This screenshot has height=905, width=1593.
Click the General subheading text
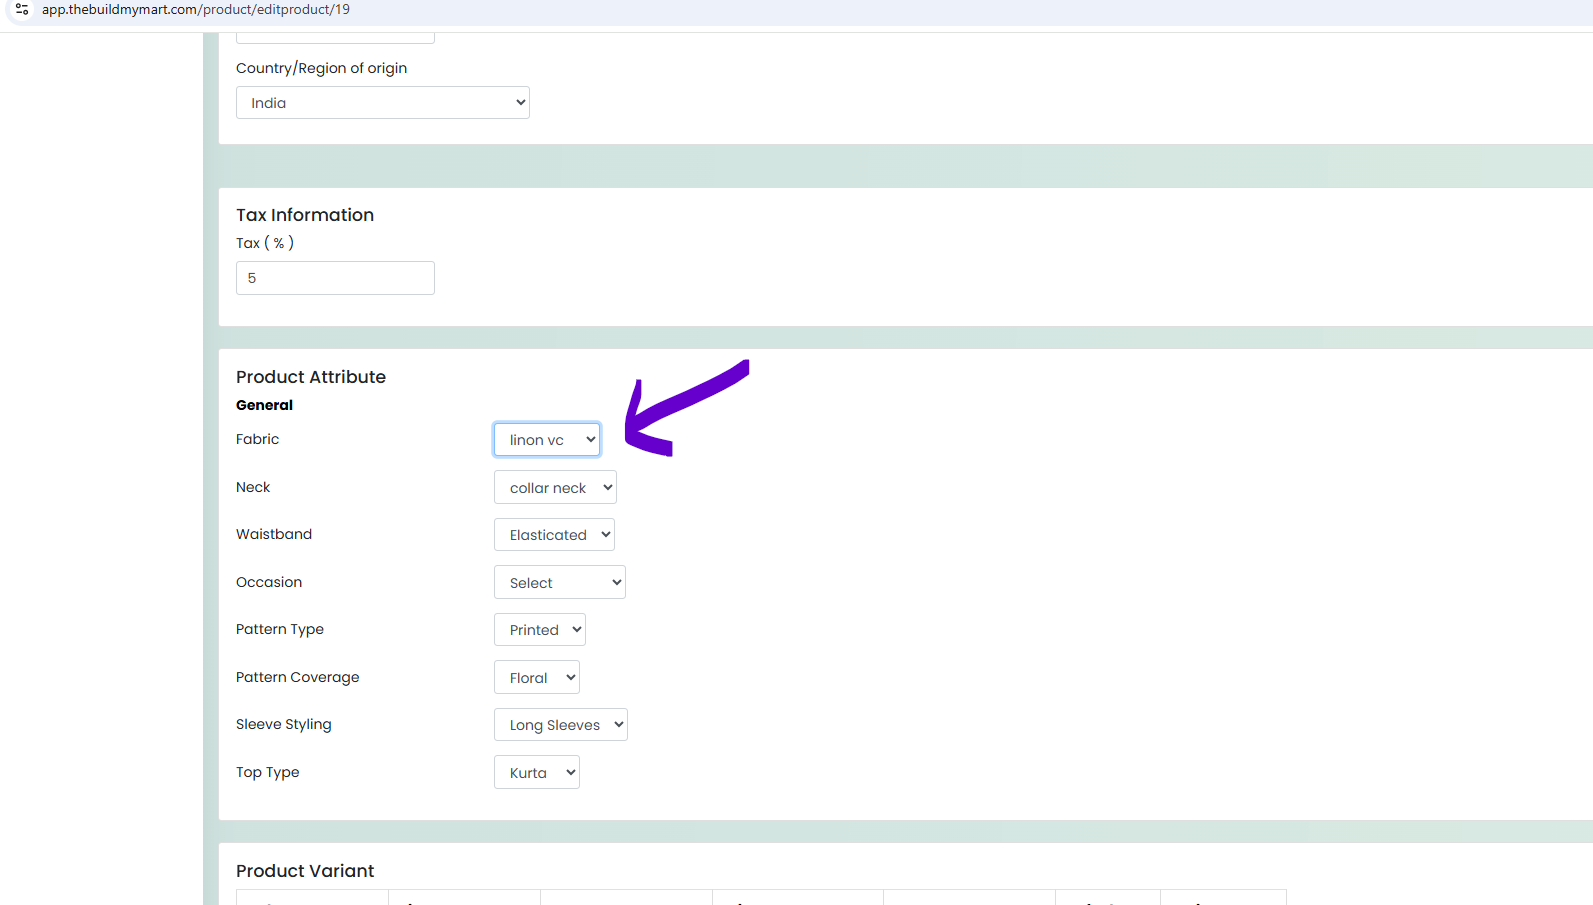tap(264, 405)
